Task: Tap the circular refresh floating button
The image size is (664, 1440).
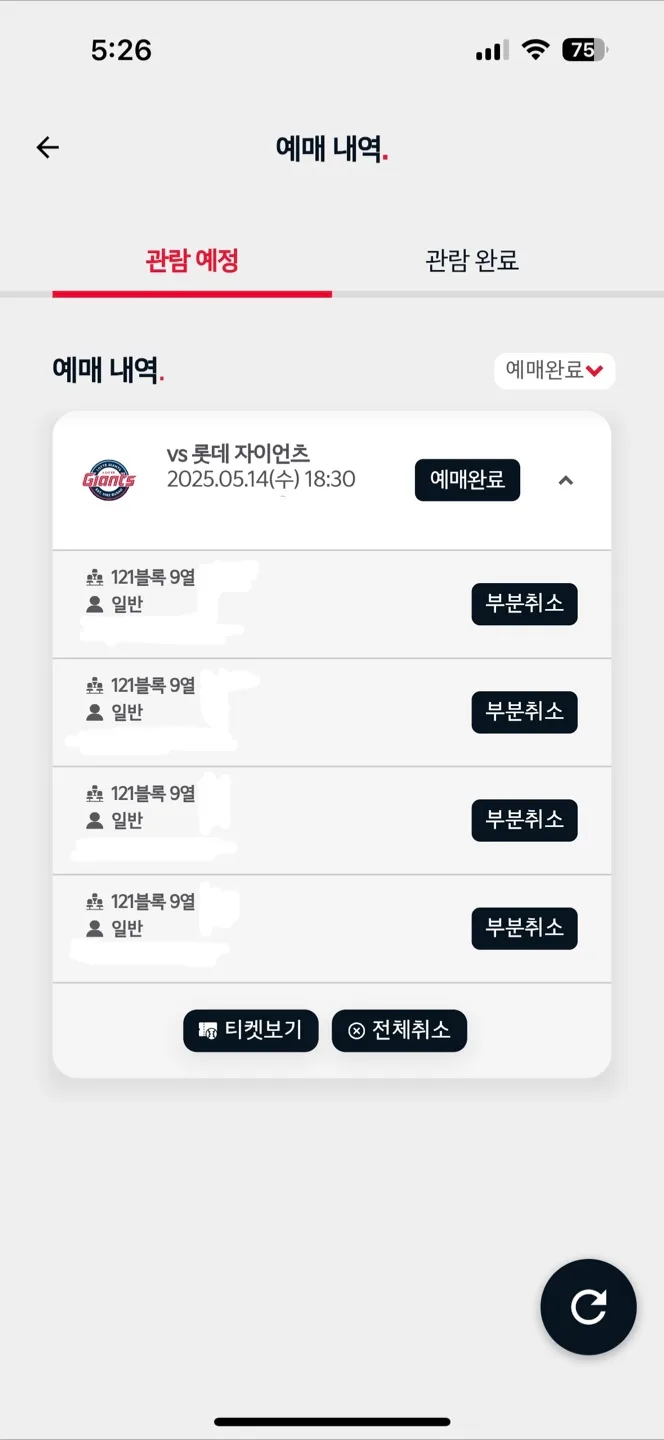Action: tap(588, 1306)
